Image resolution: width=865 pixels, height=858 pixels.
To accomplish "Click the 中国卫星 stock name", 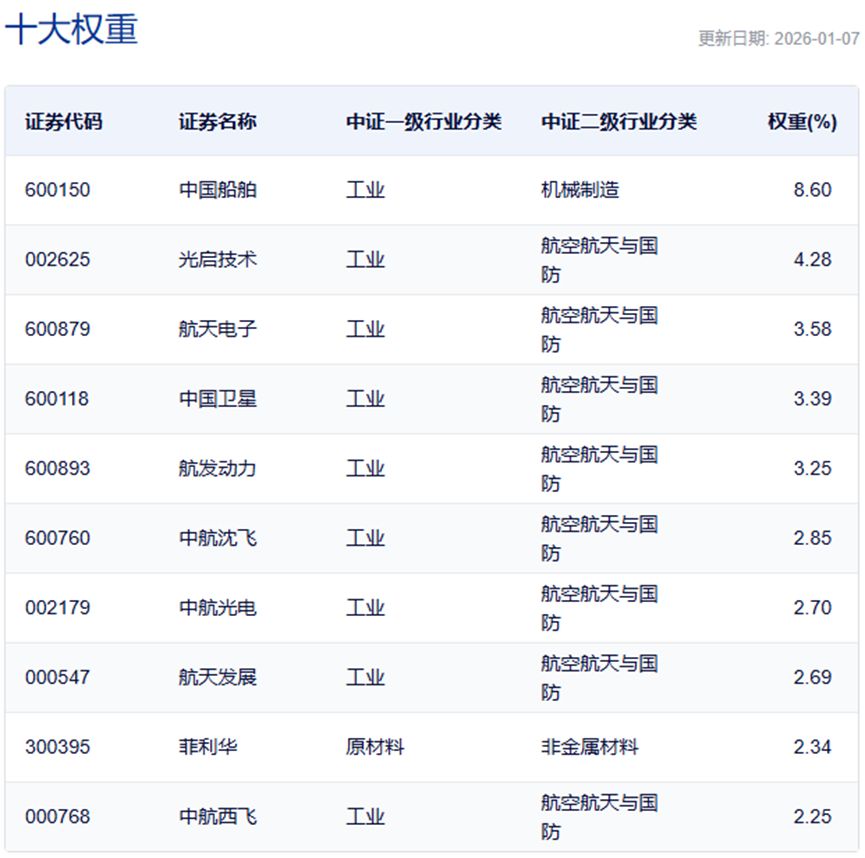I will point(217,399).
